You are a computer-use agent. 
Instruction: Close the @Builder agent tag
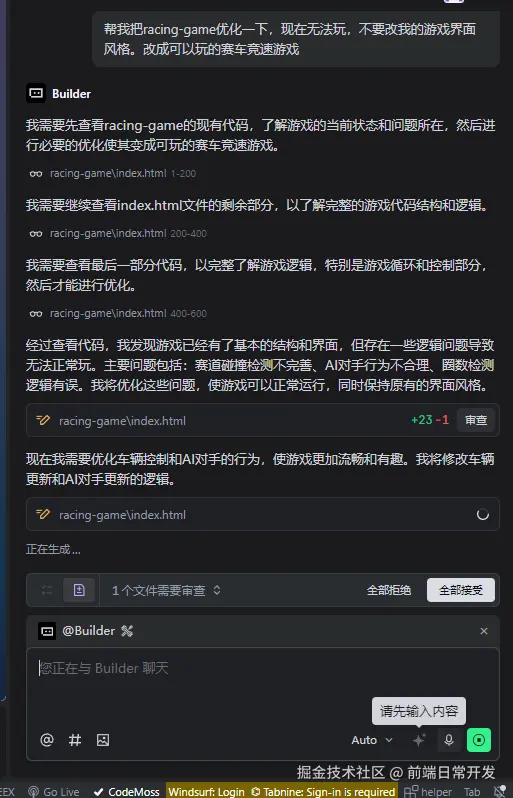[484, 631]
